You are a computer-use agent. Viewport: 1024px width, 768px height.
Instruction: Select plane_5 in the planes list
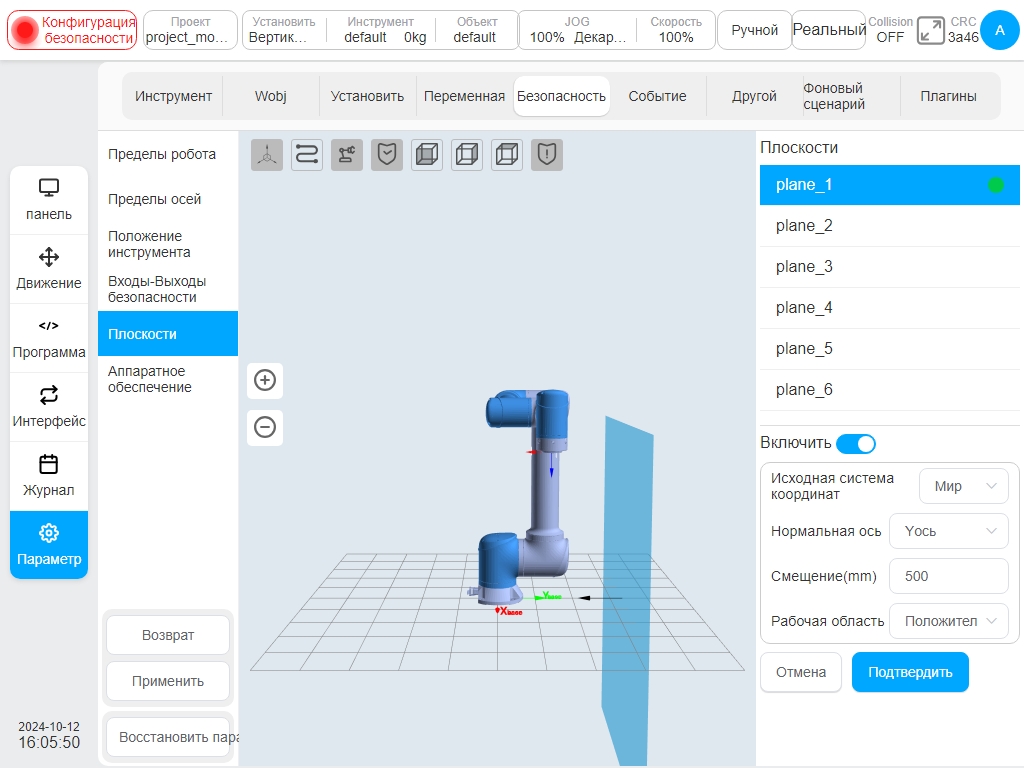[889, 349]
